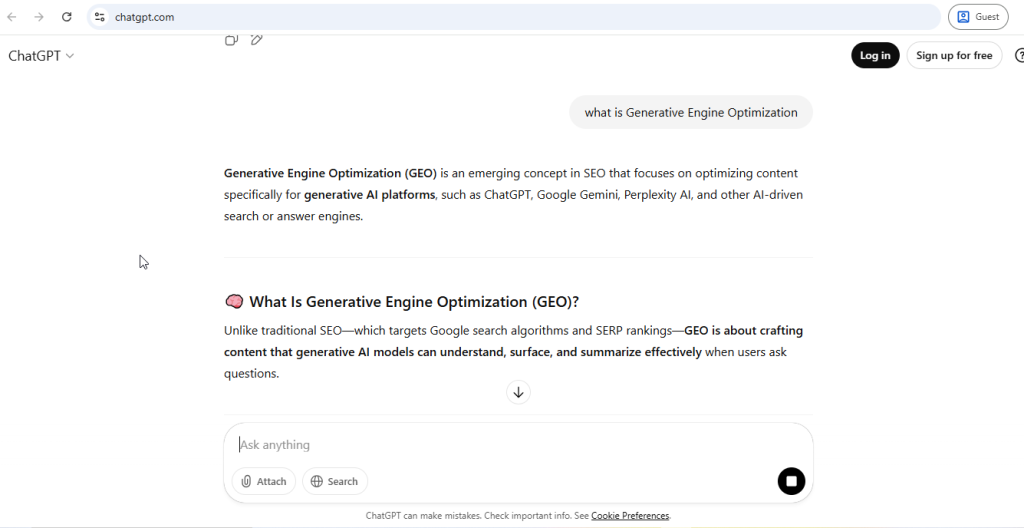The height and width of the screenshot is (528, 1024).
Task: Click the browser forward arrow
Action: (39, 17)
